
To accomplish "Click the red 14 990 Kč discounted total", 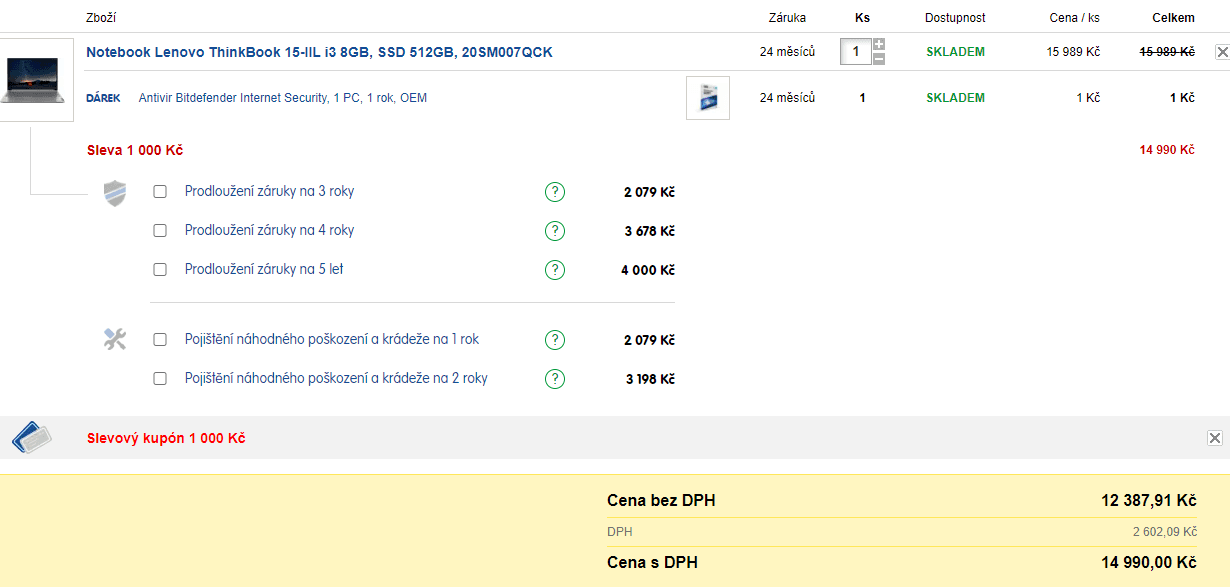I will pos(1167,150).
